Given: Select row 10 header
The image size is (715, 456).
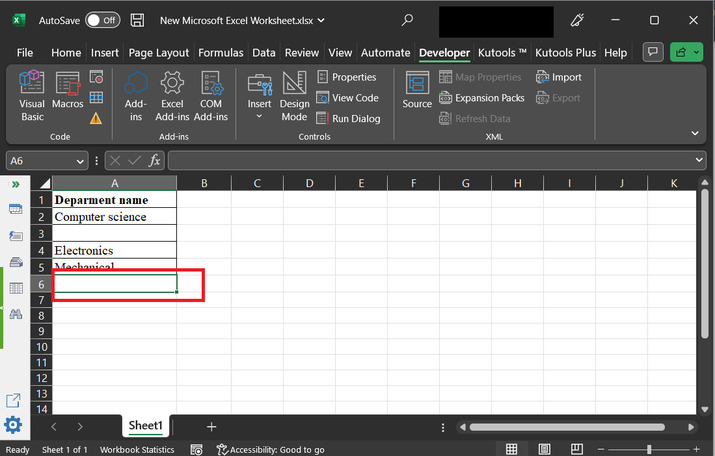Looking at the screenshot, I should [x=41, y=347].
